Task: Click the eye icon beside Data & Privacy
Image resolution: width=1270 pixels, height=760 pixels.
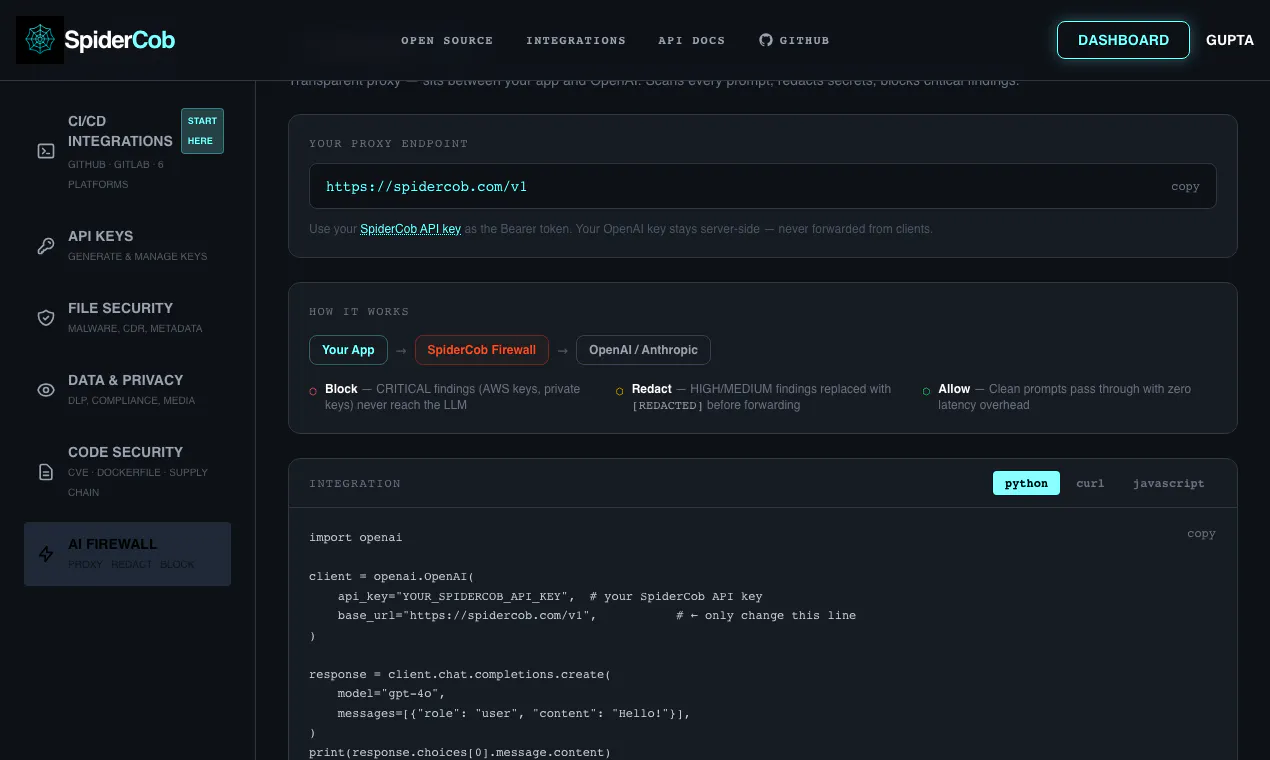Action: pos(46,390)
